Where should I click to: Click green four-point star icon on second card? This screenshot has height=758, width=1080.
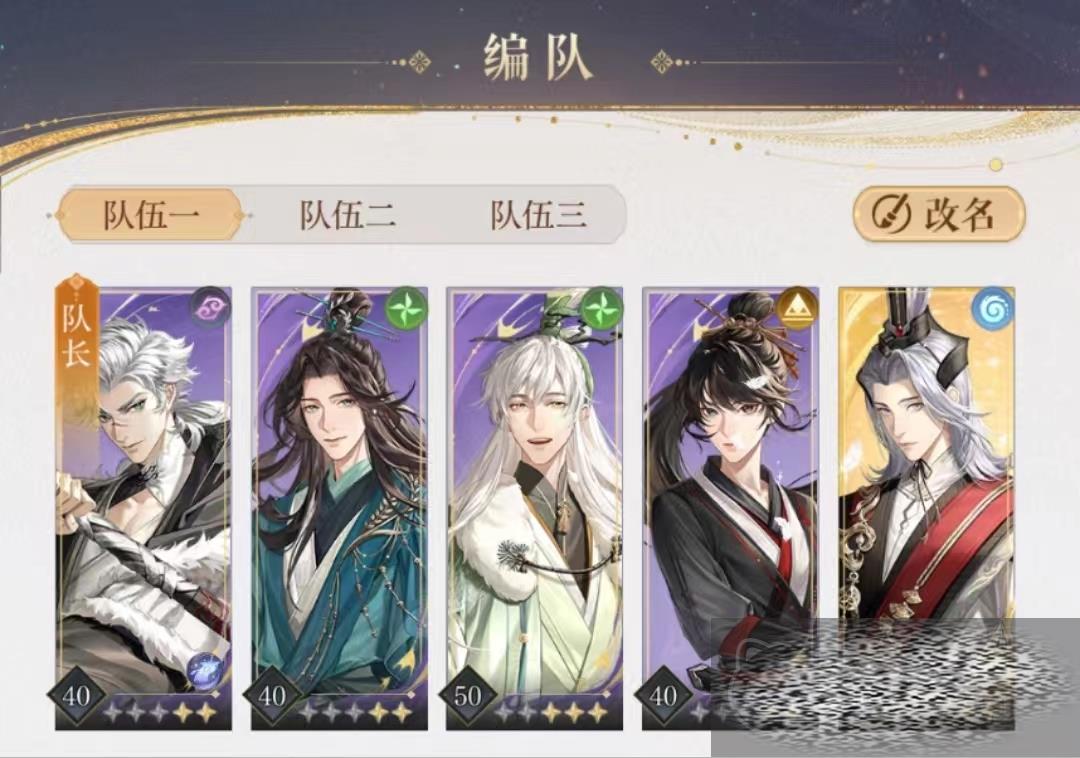pos(406,308)
